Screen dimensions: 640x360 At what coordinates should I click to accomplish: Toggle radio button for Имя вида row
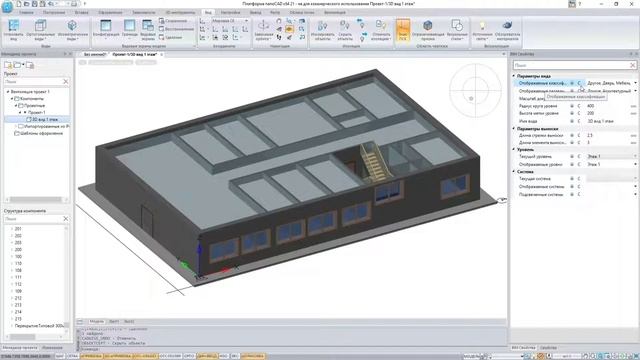coord(572,121)
